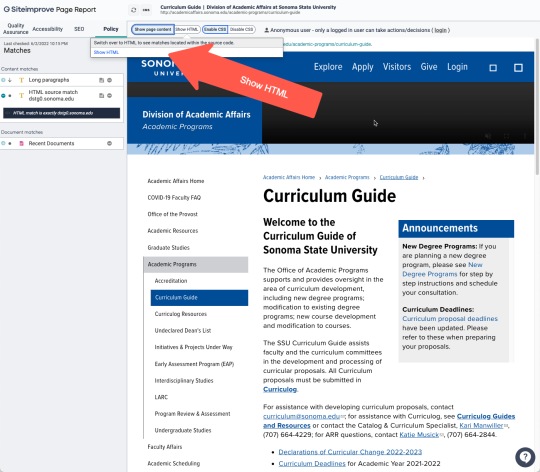The width and height of the screenshot is (540, 472).
Task: Expand the Long paragraphs arrow
Action: pyautogui.click(x=10, y=80)
